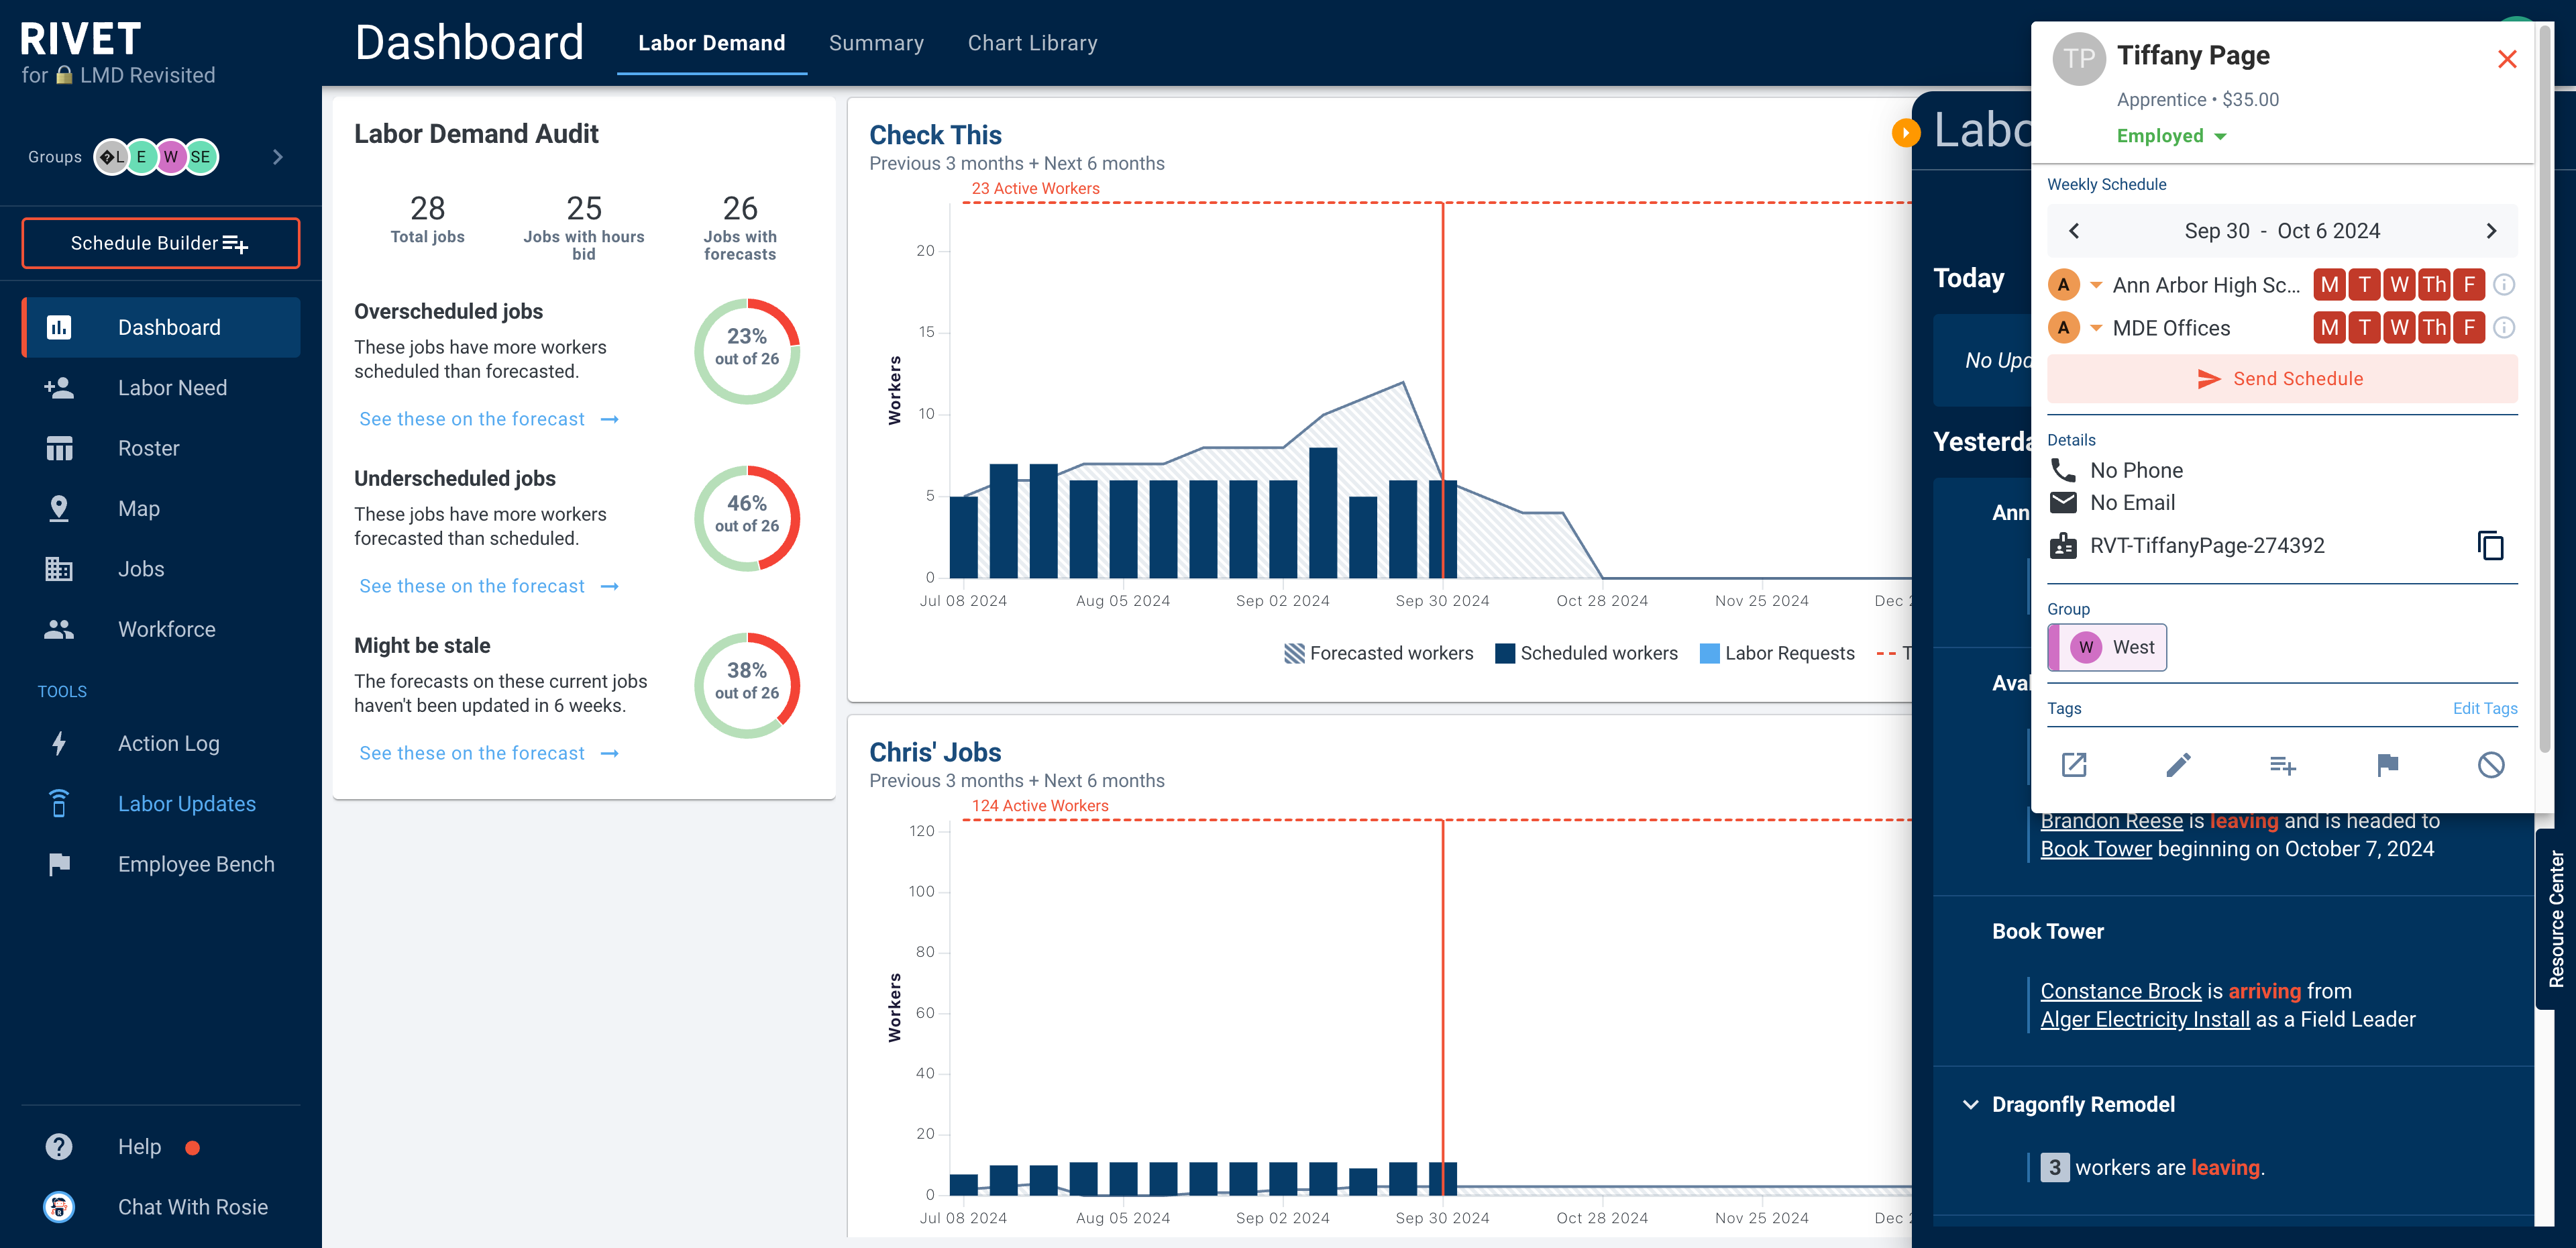Toggle Labor Requests legend item

click(x=1777, y=653)
